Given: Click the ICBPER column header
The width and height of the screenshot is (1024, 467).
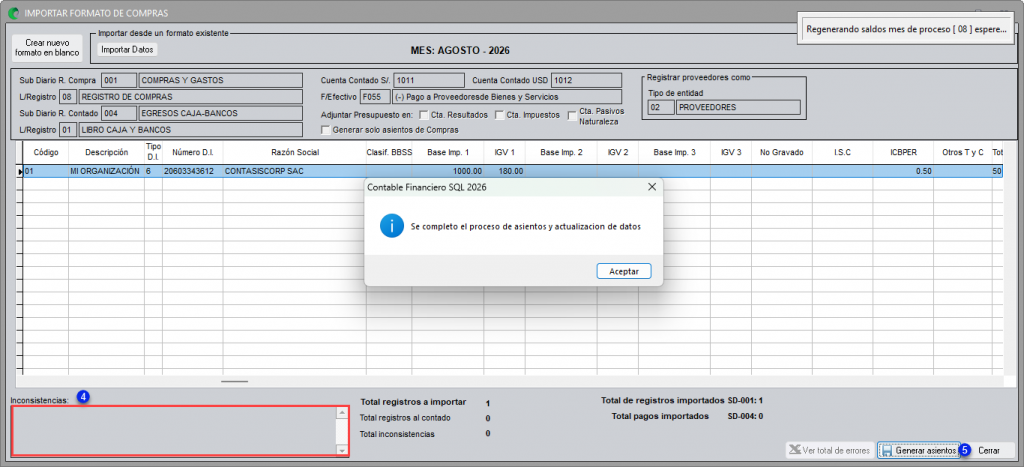Looking at the screenshot, I should tap(903, 152).
